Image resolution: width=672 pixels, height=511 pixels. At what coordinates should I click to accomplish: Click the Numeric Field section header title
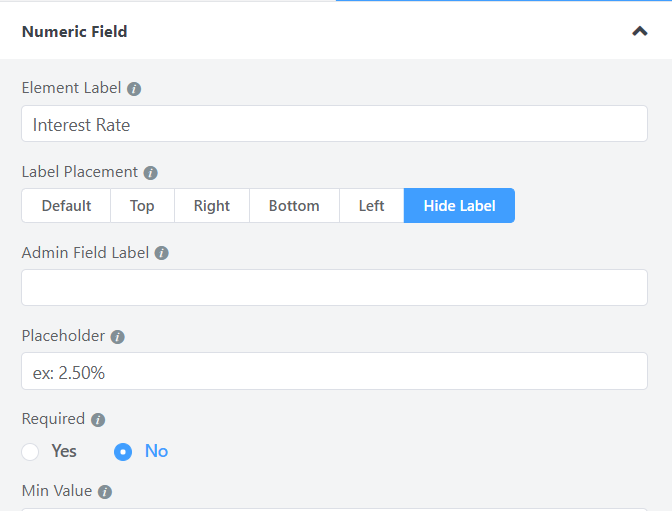tap(75, 32)
